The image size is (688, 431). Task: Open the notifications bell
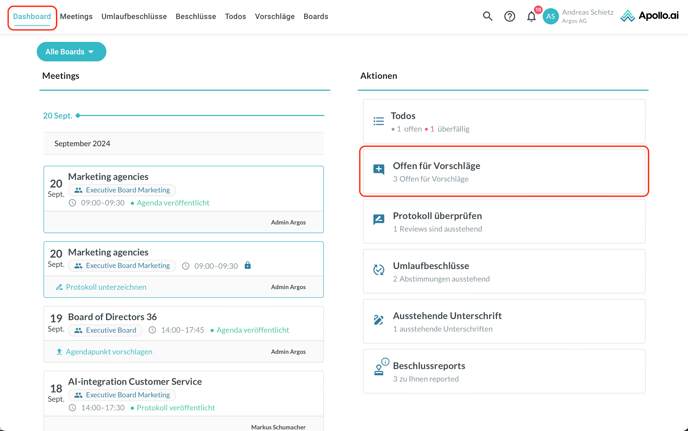point(532,16)
